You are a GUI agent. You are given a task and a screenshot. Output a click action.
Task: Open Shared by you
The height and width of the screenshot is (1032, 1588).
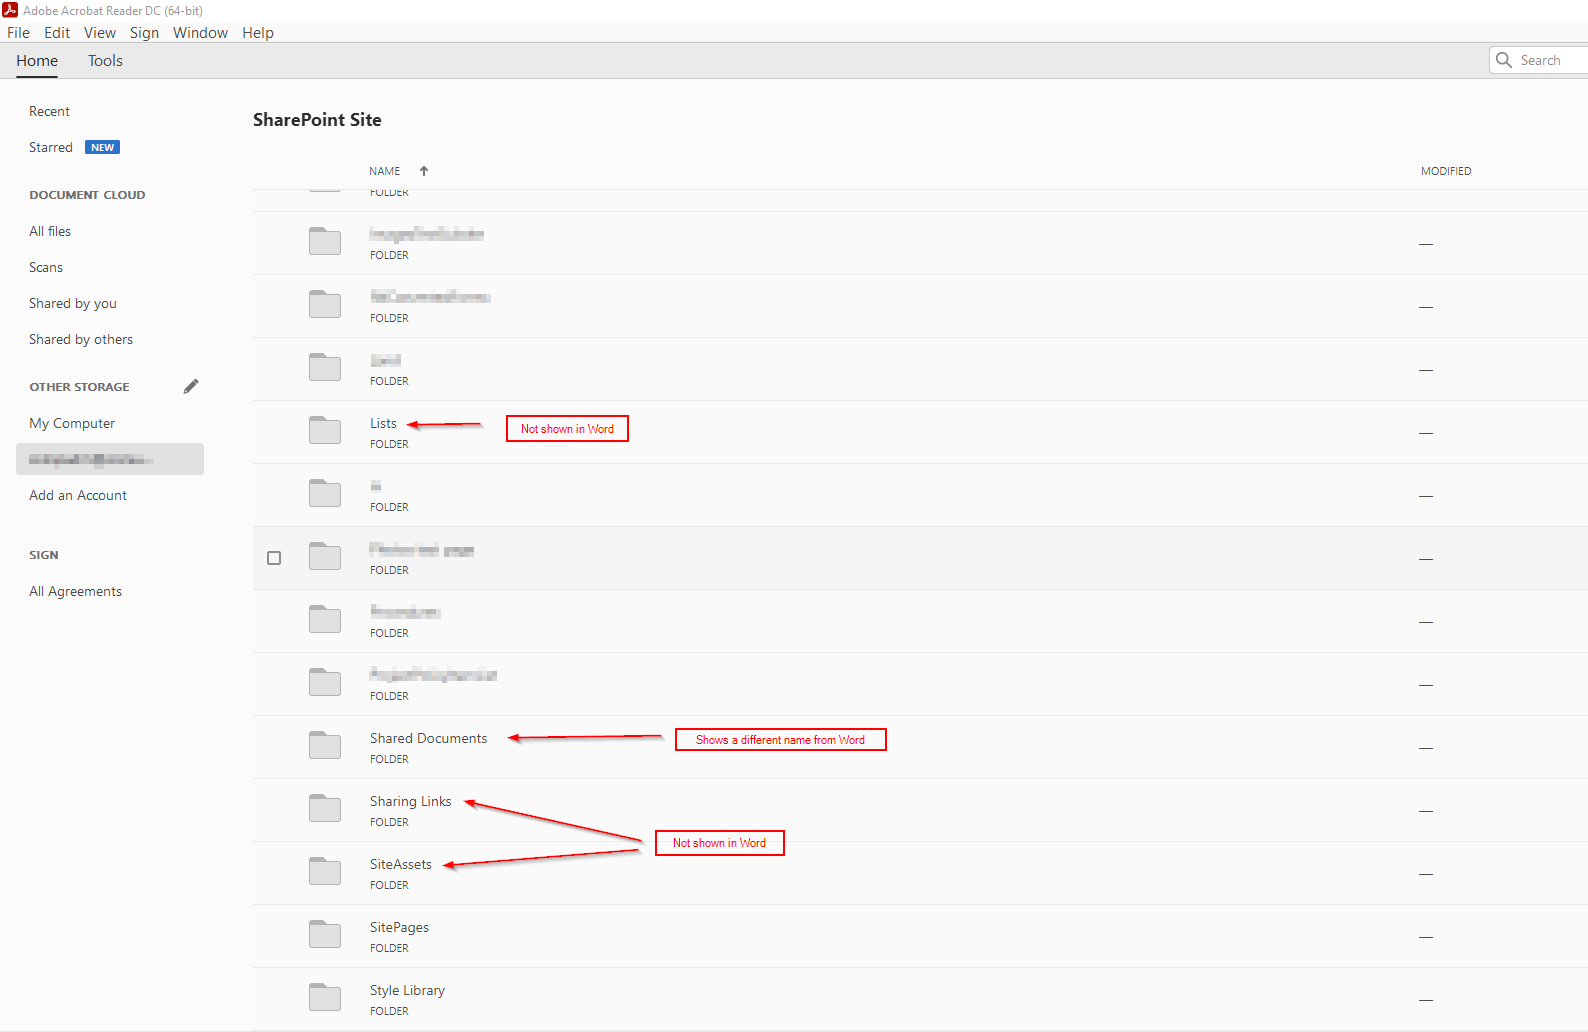73,303
